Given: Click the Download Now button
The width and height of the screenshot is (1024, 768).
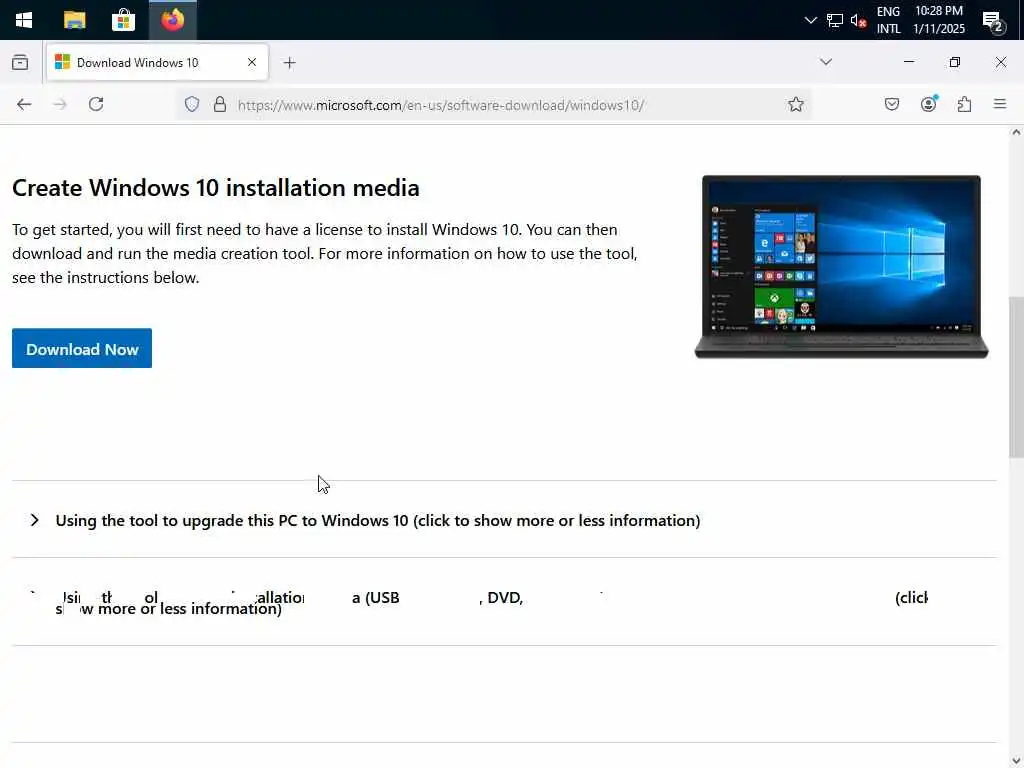Looking at the screenshot, I should (82, 349).
